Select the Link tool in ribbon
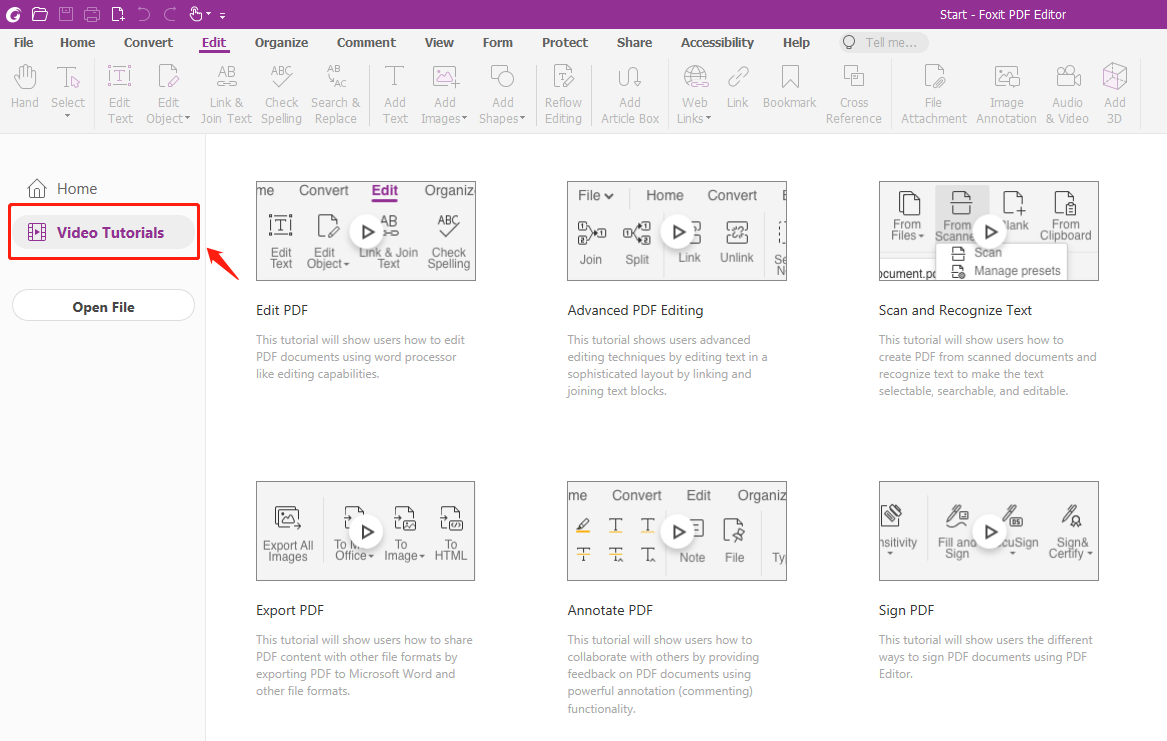The image size is (1167, 741). (738, 87)
